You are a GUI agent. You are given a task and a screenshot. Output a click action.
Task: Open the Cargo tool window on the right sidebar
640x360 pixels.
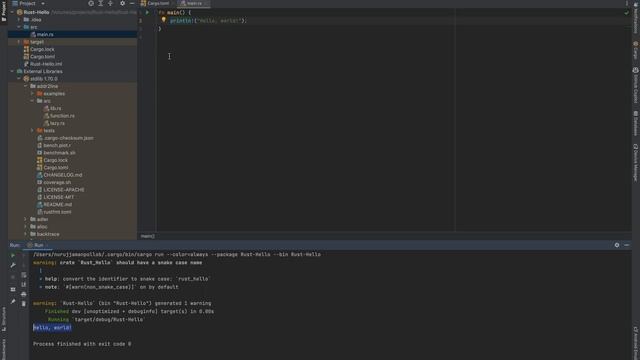tap(636, 50)
